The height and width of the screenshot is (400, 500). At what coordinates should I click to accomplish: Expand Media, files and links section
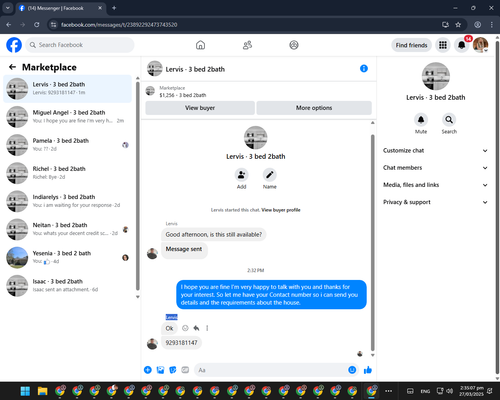coord(435,185)
